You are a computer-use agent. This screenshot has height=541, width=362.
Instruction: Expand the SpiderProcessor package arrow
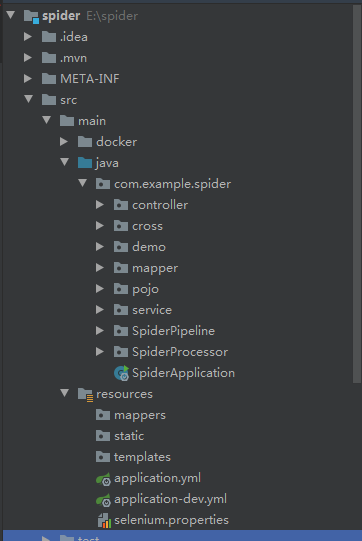click(100, 352)
